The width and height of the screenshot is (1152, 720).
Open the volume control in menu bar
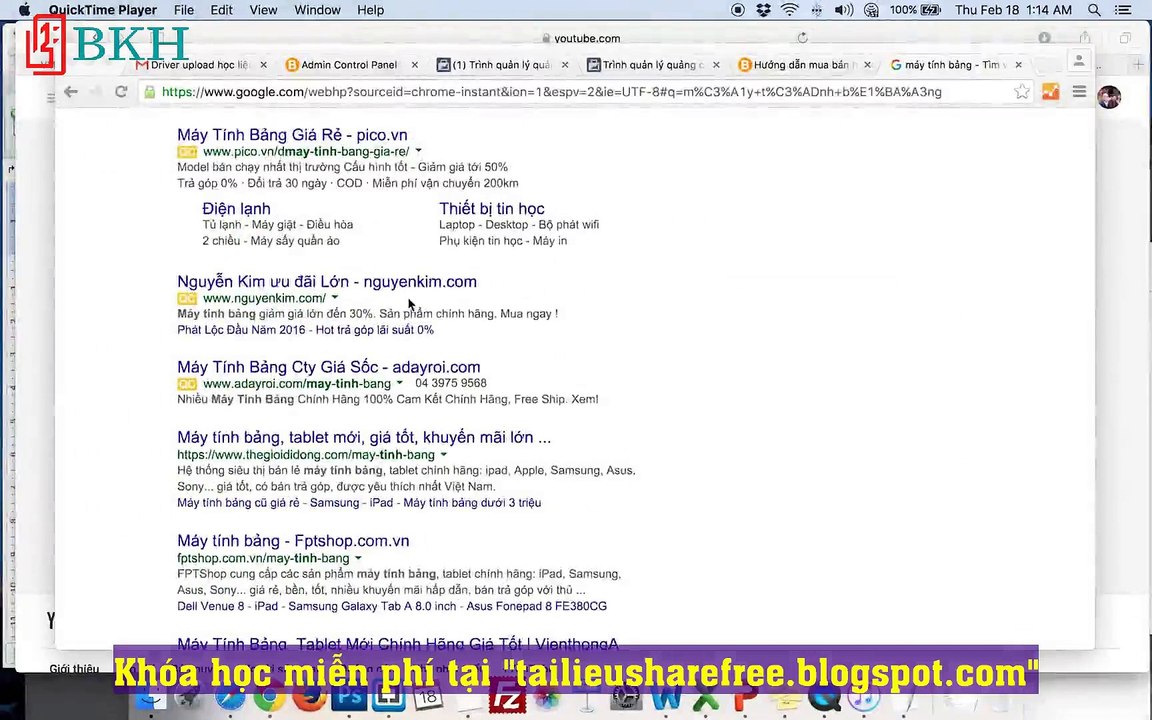coord(843,10)
